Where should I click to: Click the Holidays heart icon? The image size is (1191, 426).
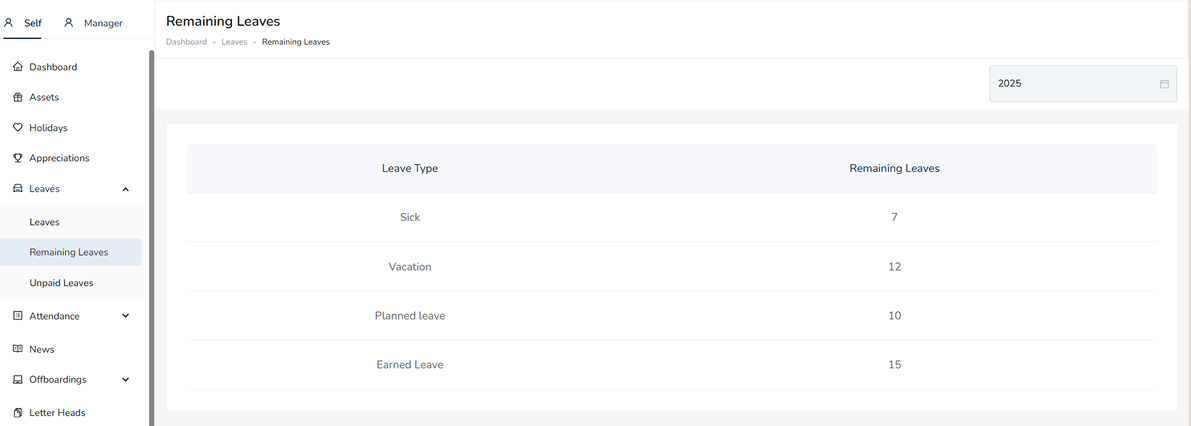18,128
